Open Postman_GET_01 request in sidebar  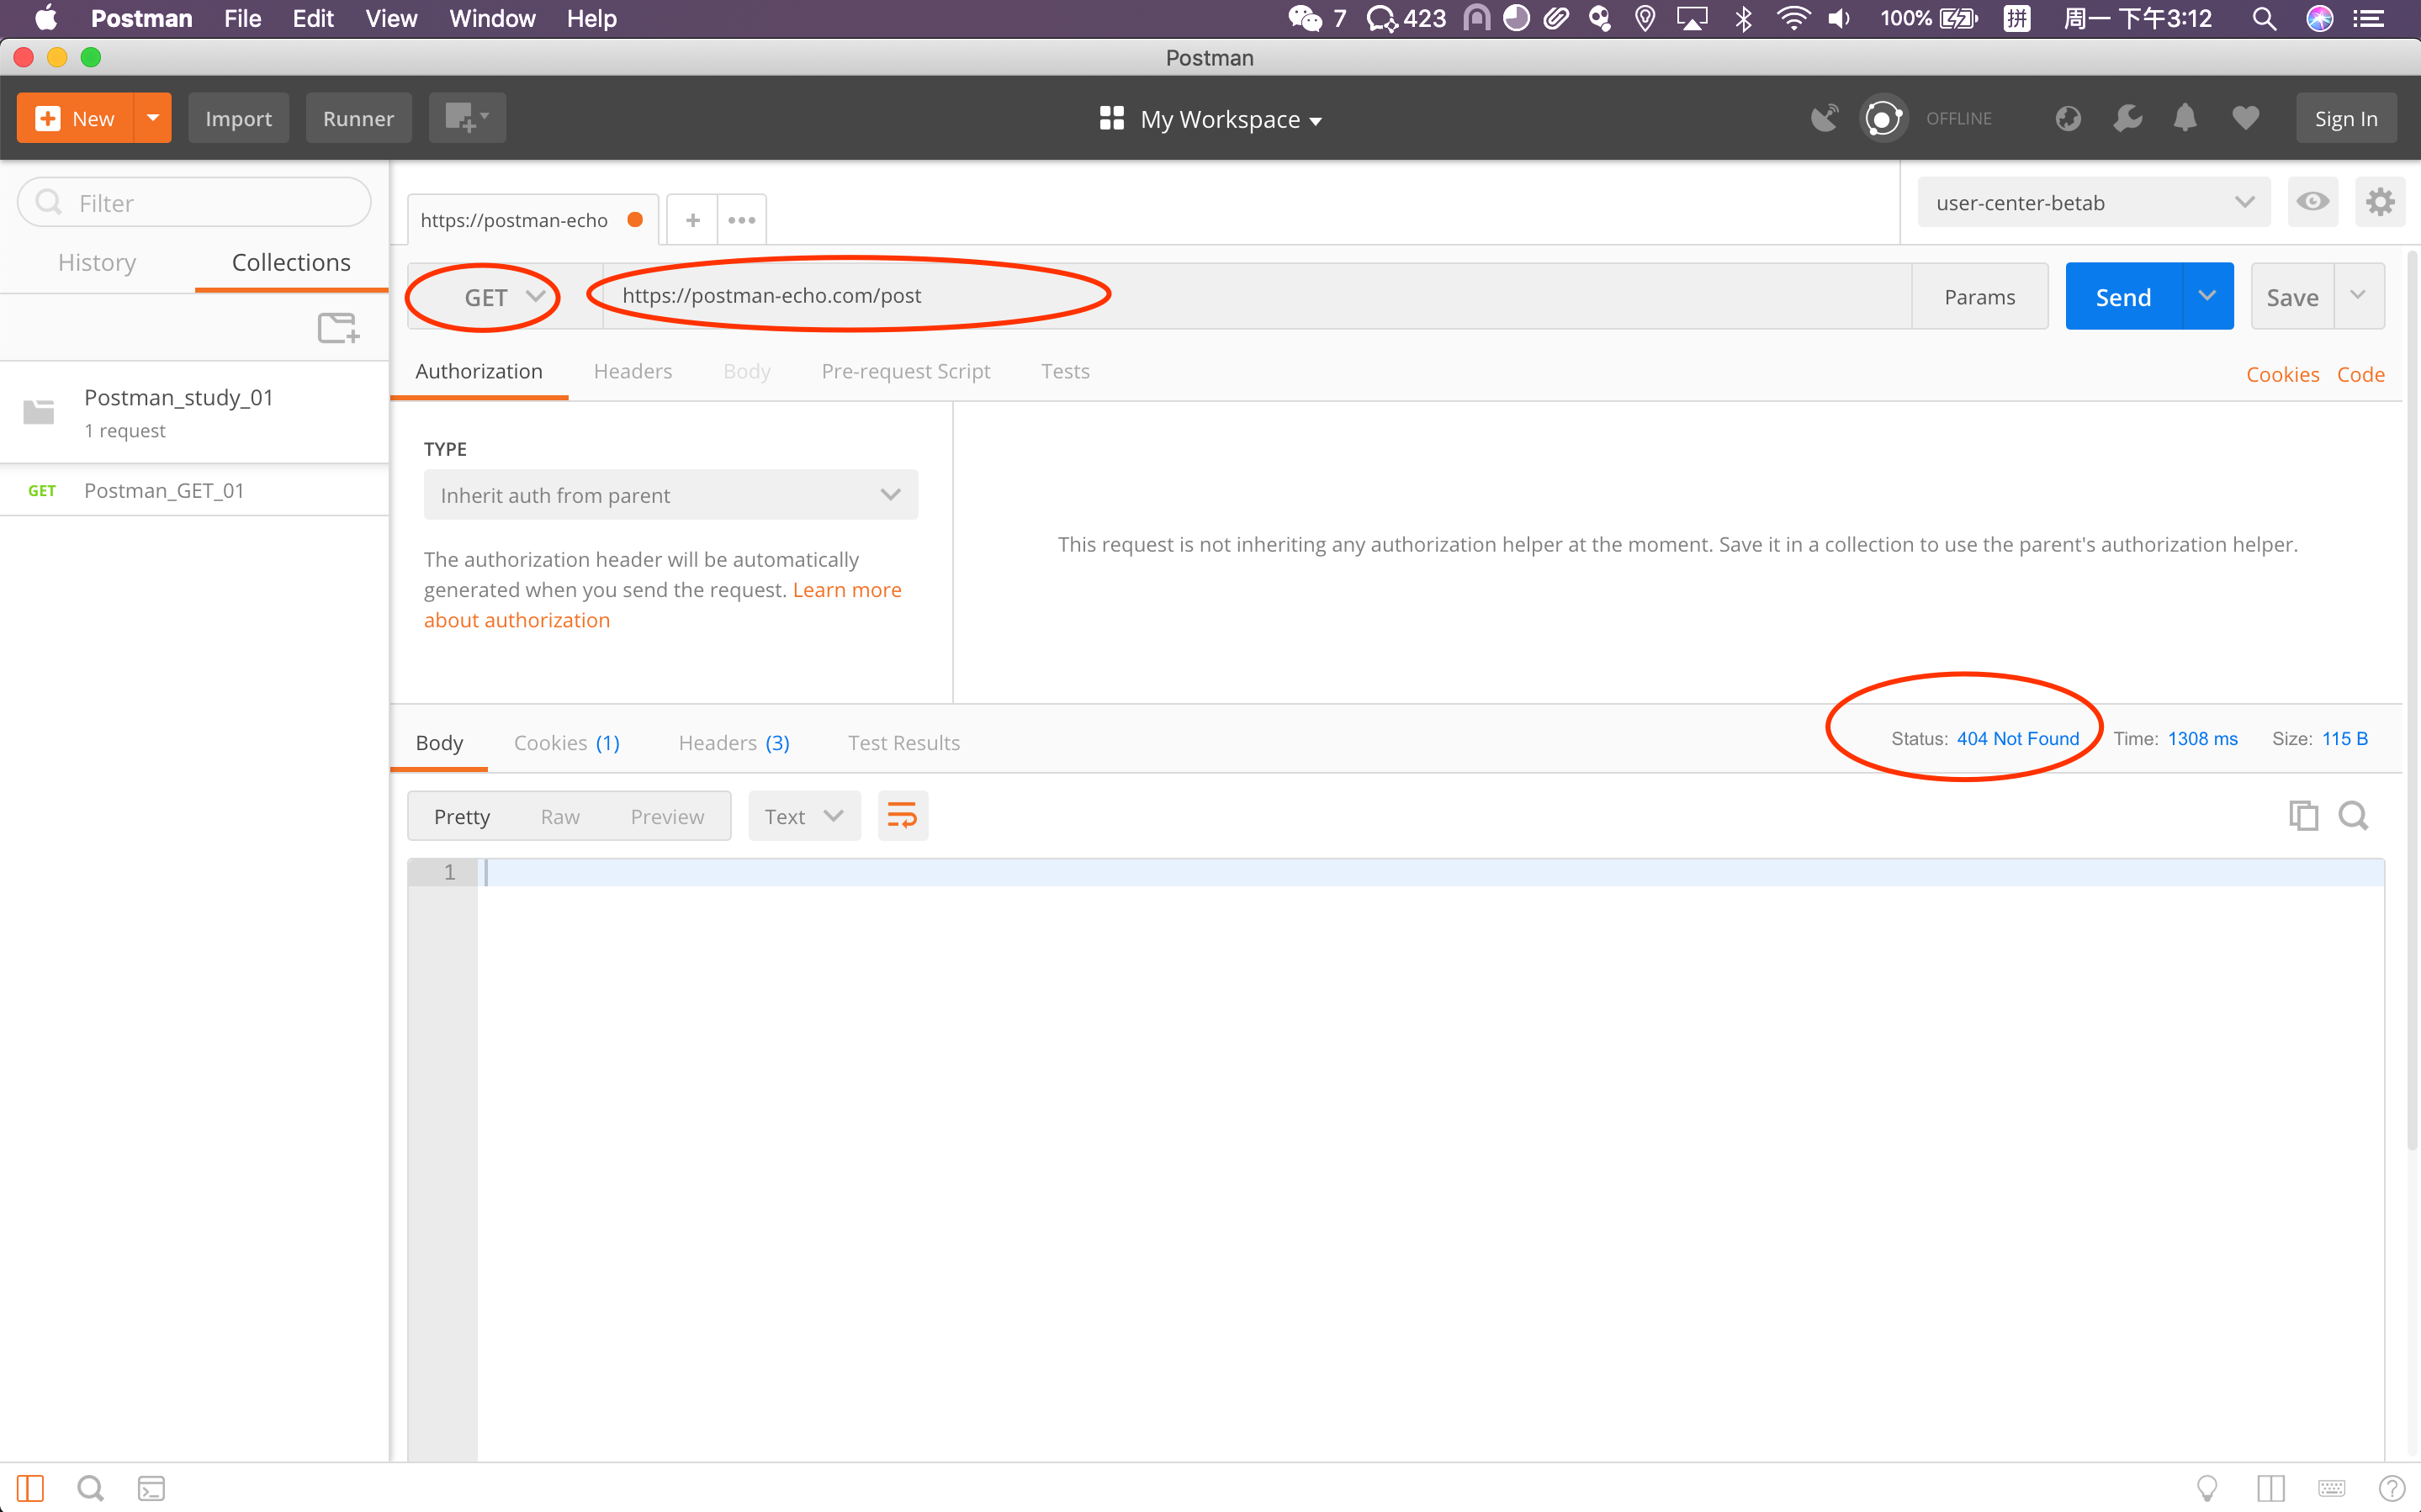point(194,490)
